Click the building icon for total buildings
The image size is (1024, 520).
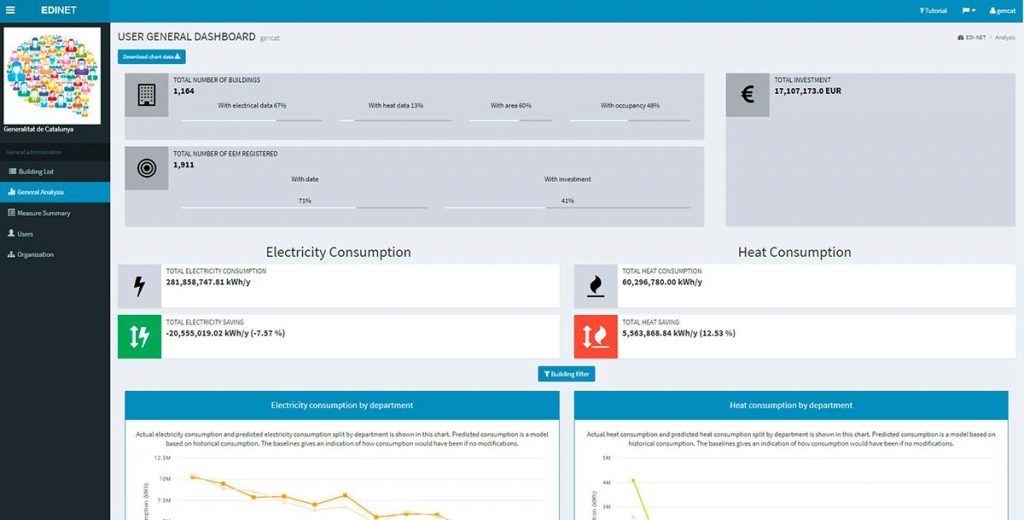click(x=146, y=95)
